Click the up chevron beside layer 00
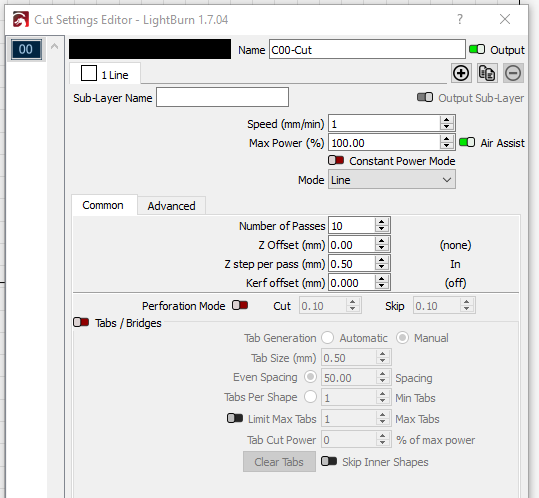The image size is (539, 498). click(x=54, y=46)
